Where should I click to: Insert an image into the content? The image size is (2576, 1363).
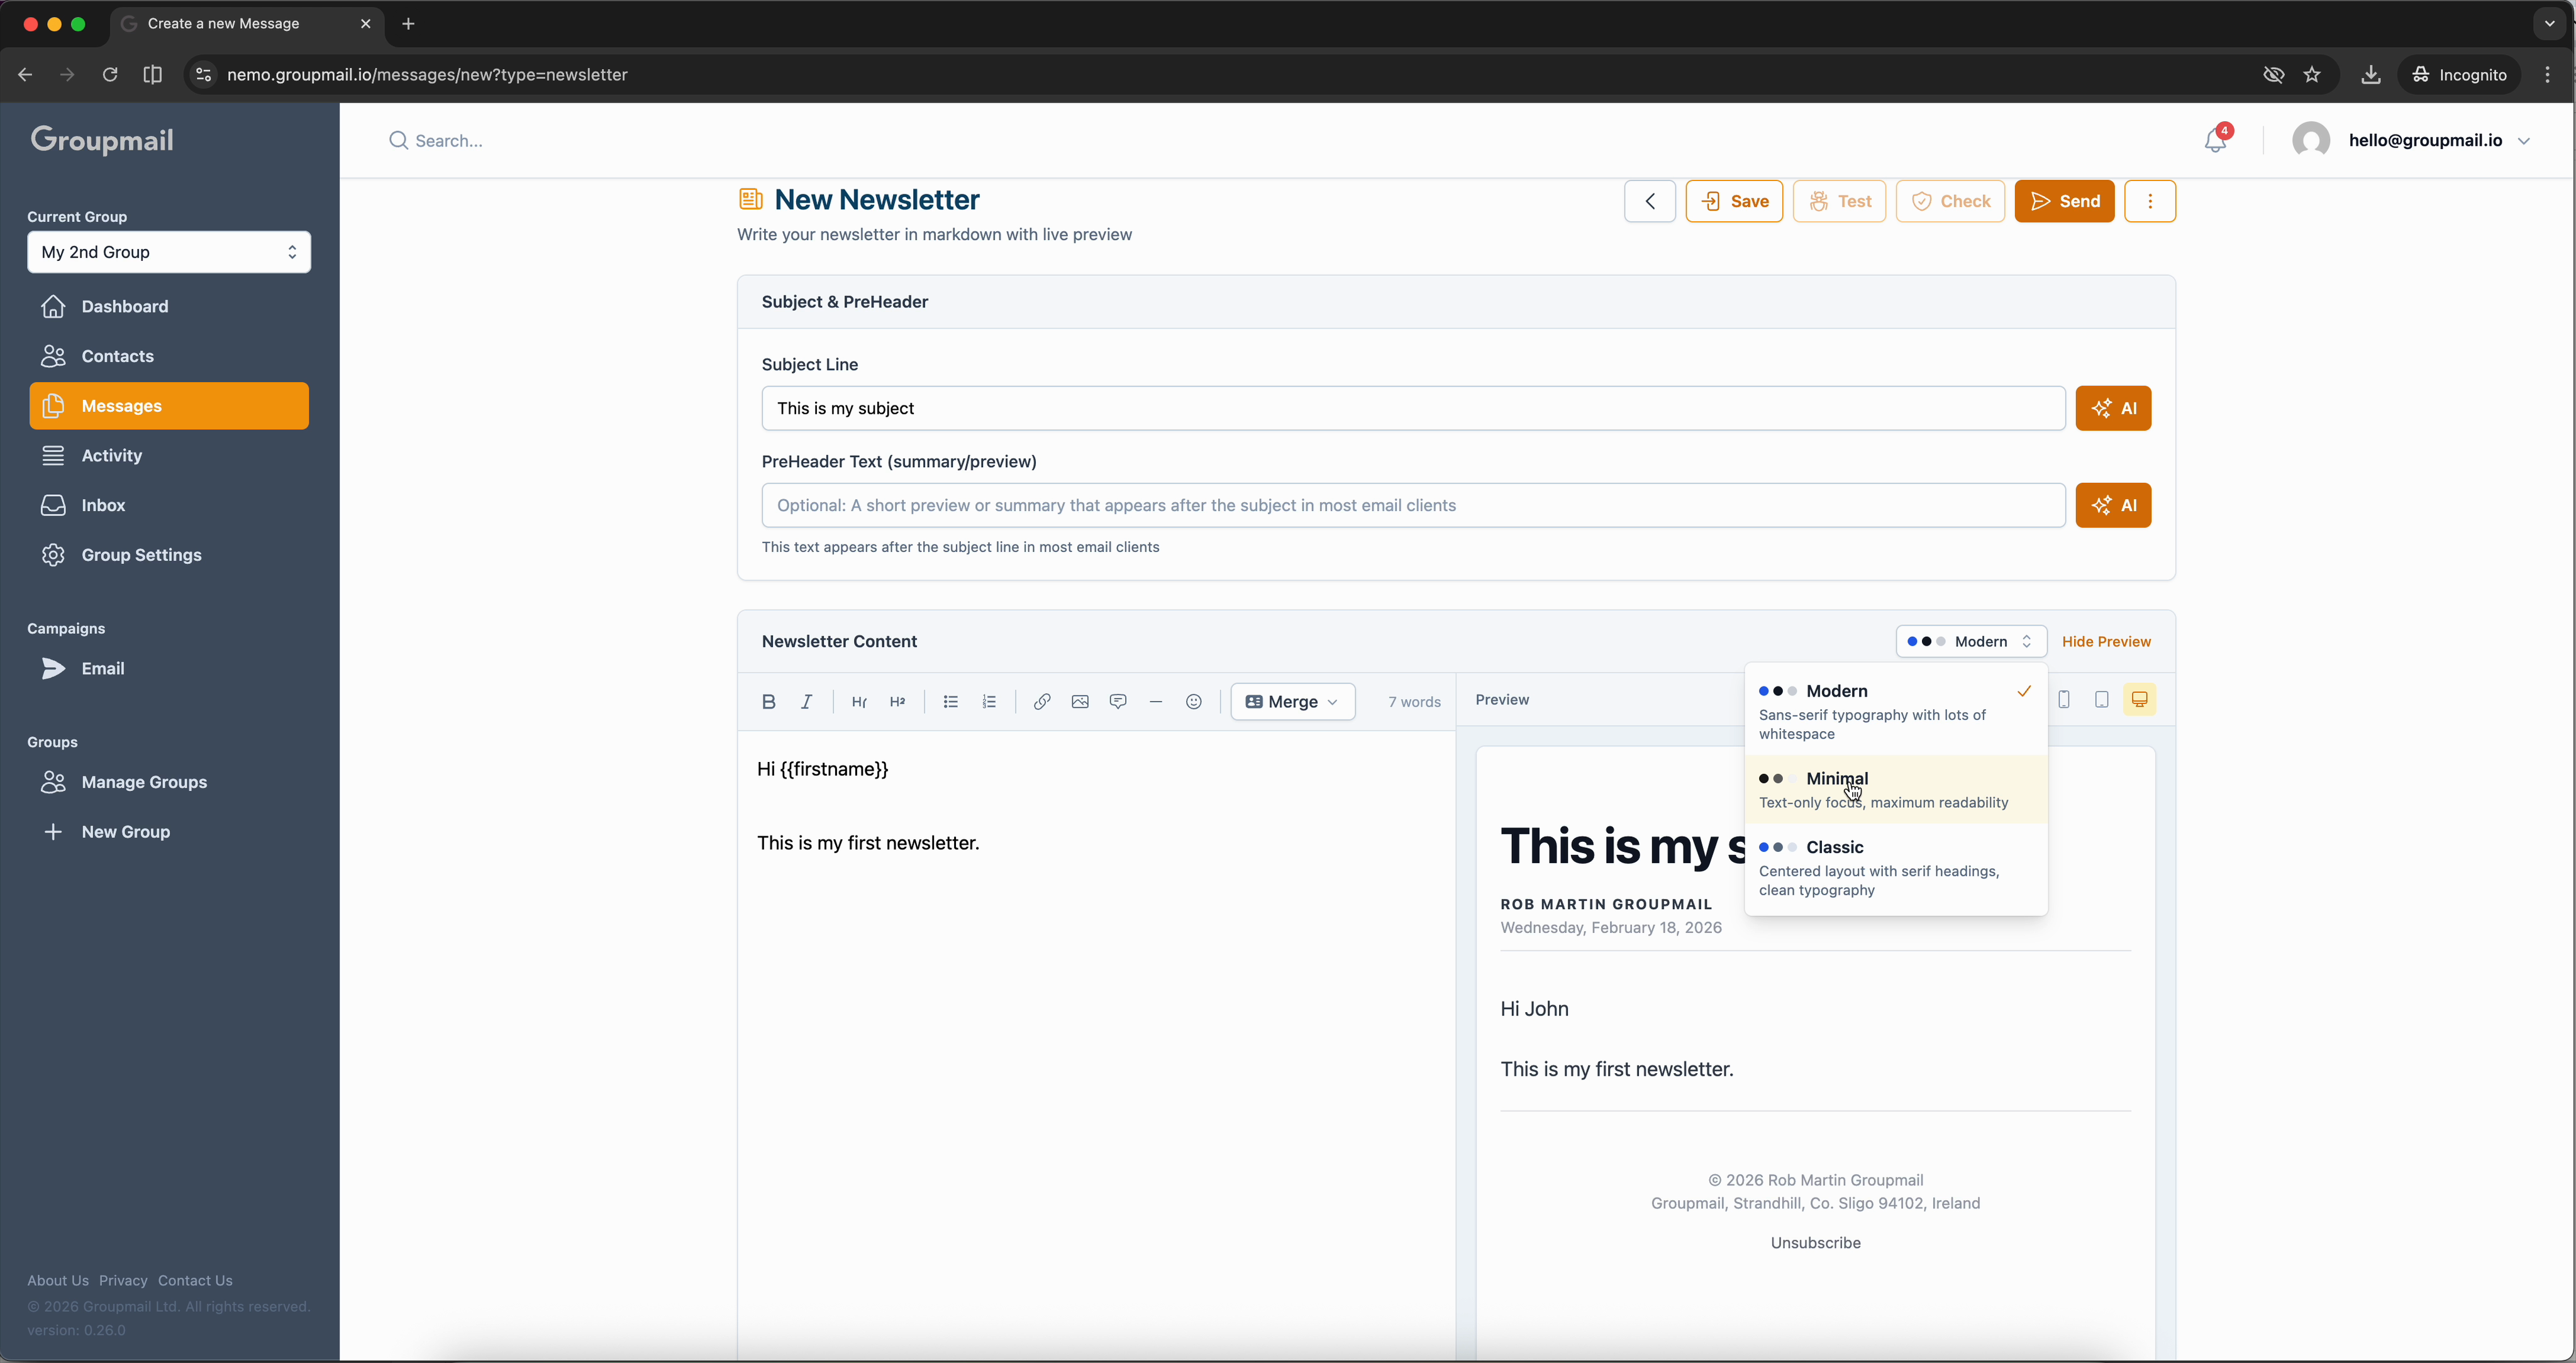coord(1079,702)
